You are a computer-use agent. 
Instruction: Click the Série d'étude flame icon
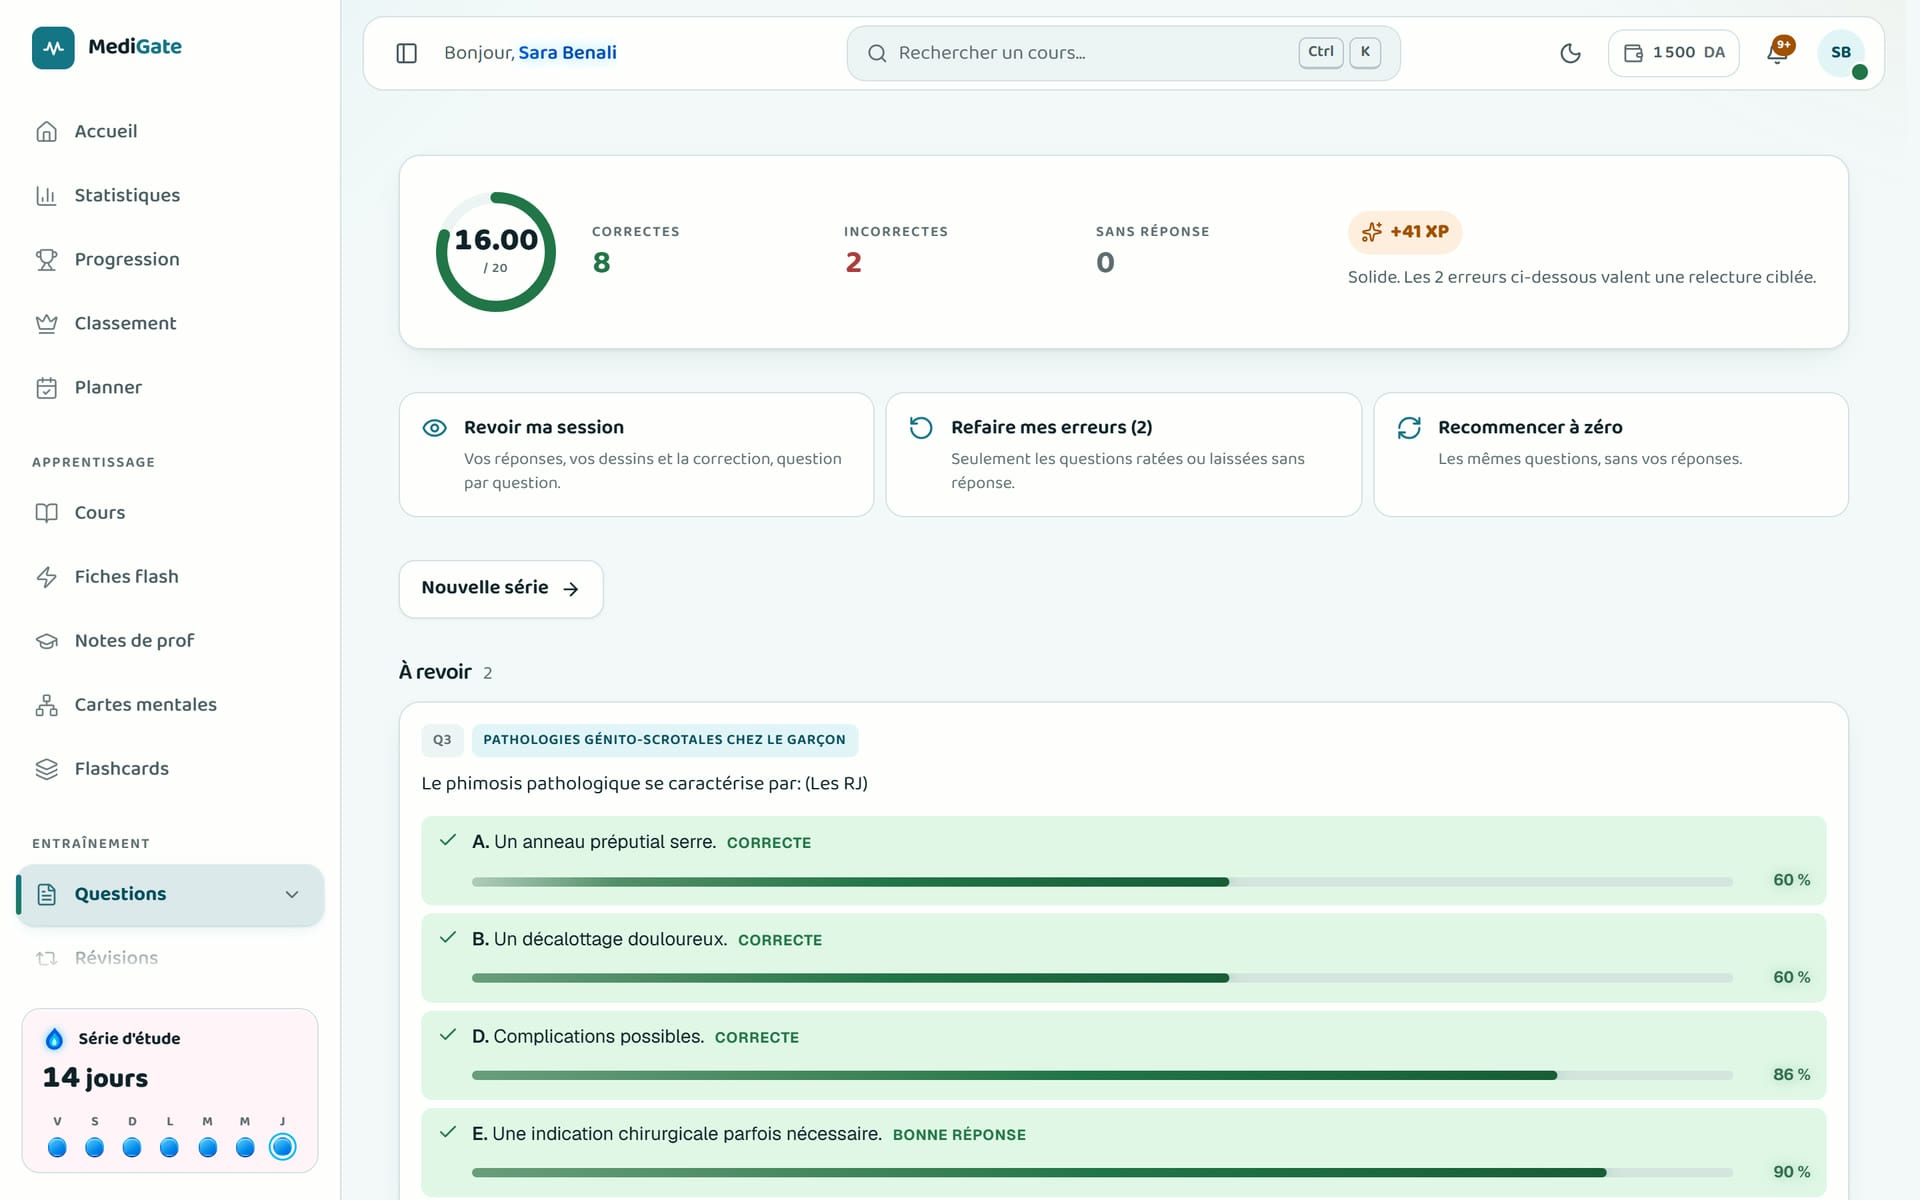click(55, 1039)
